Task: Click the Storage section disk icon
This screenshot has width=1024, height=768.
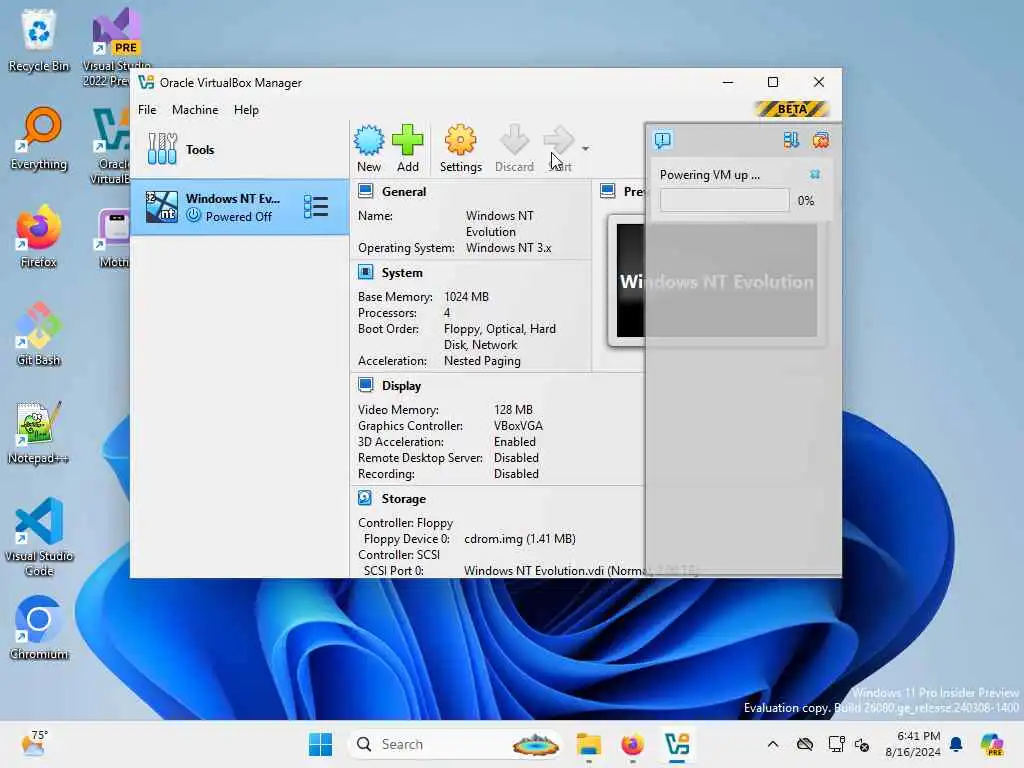Action: (x=366, y=498)
